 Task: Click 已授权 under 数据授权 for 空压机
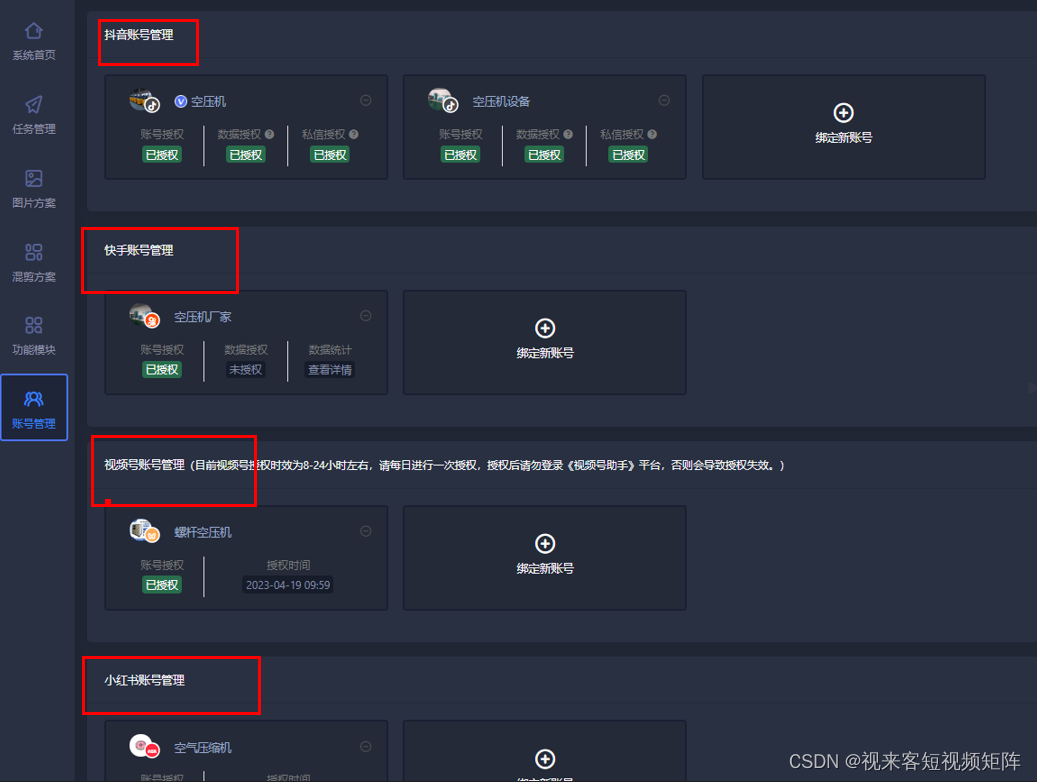(x=246, y=155)
